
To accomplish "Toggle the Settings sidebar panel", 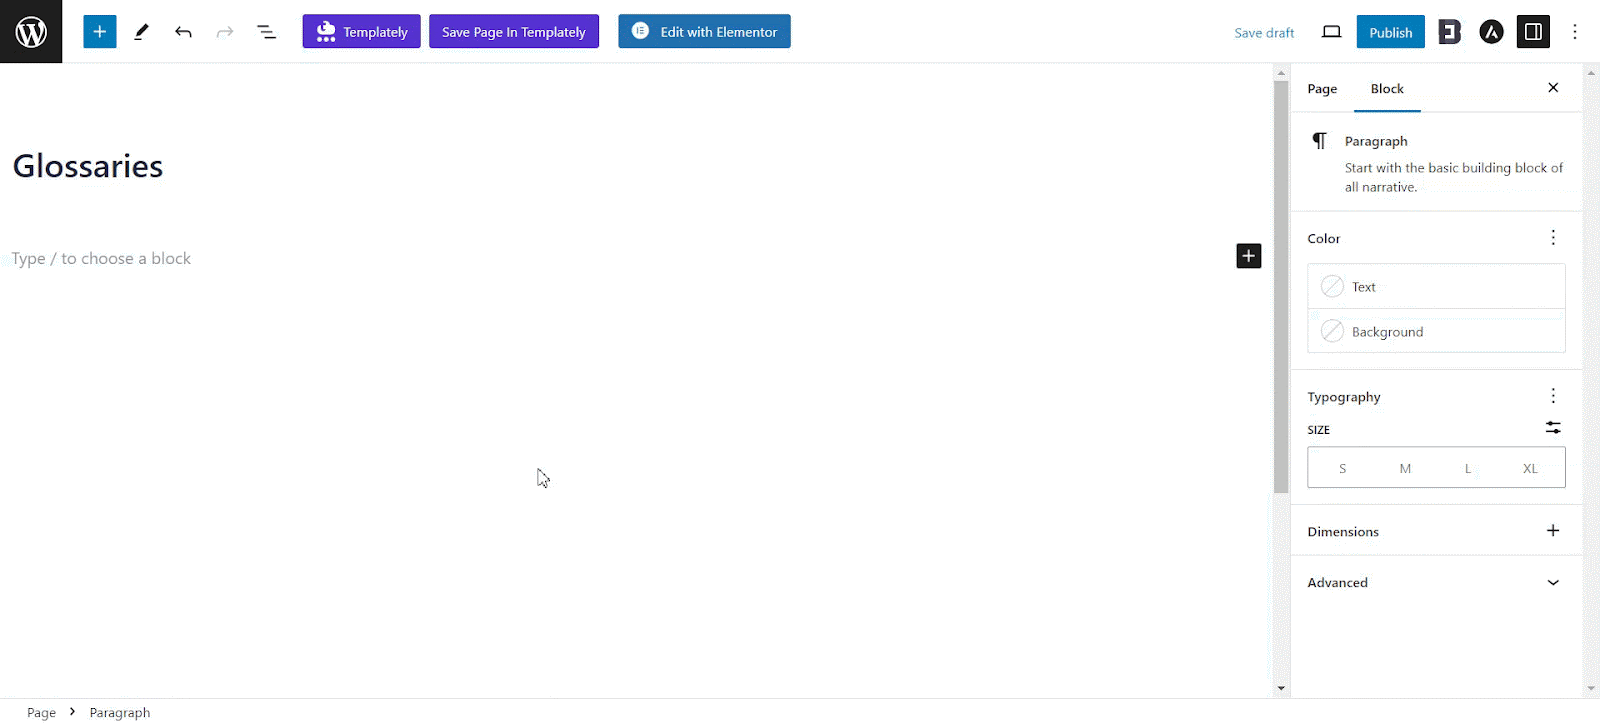I will [x=1533, y=31].
